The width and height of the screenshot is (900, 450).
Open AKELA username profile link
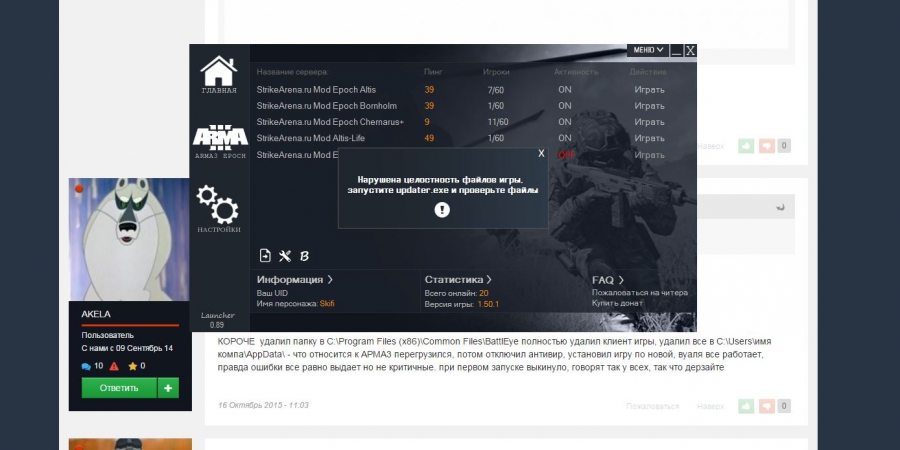pos(96,314)
